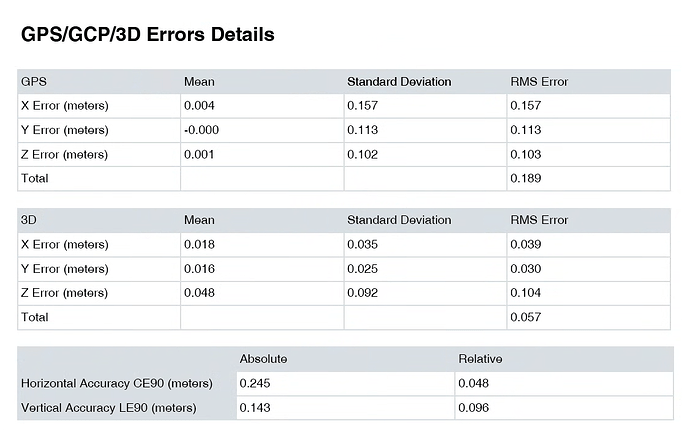
Task: Select the GPS table RMS Error header
Action: [539, 82]
